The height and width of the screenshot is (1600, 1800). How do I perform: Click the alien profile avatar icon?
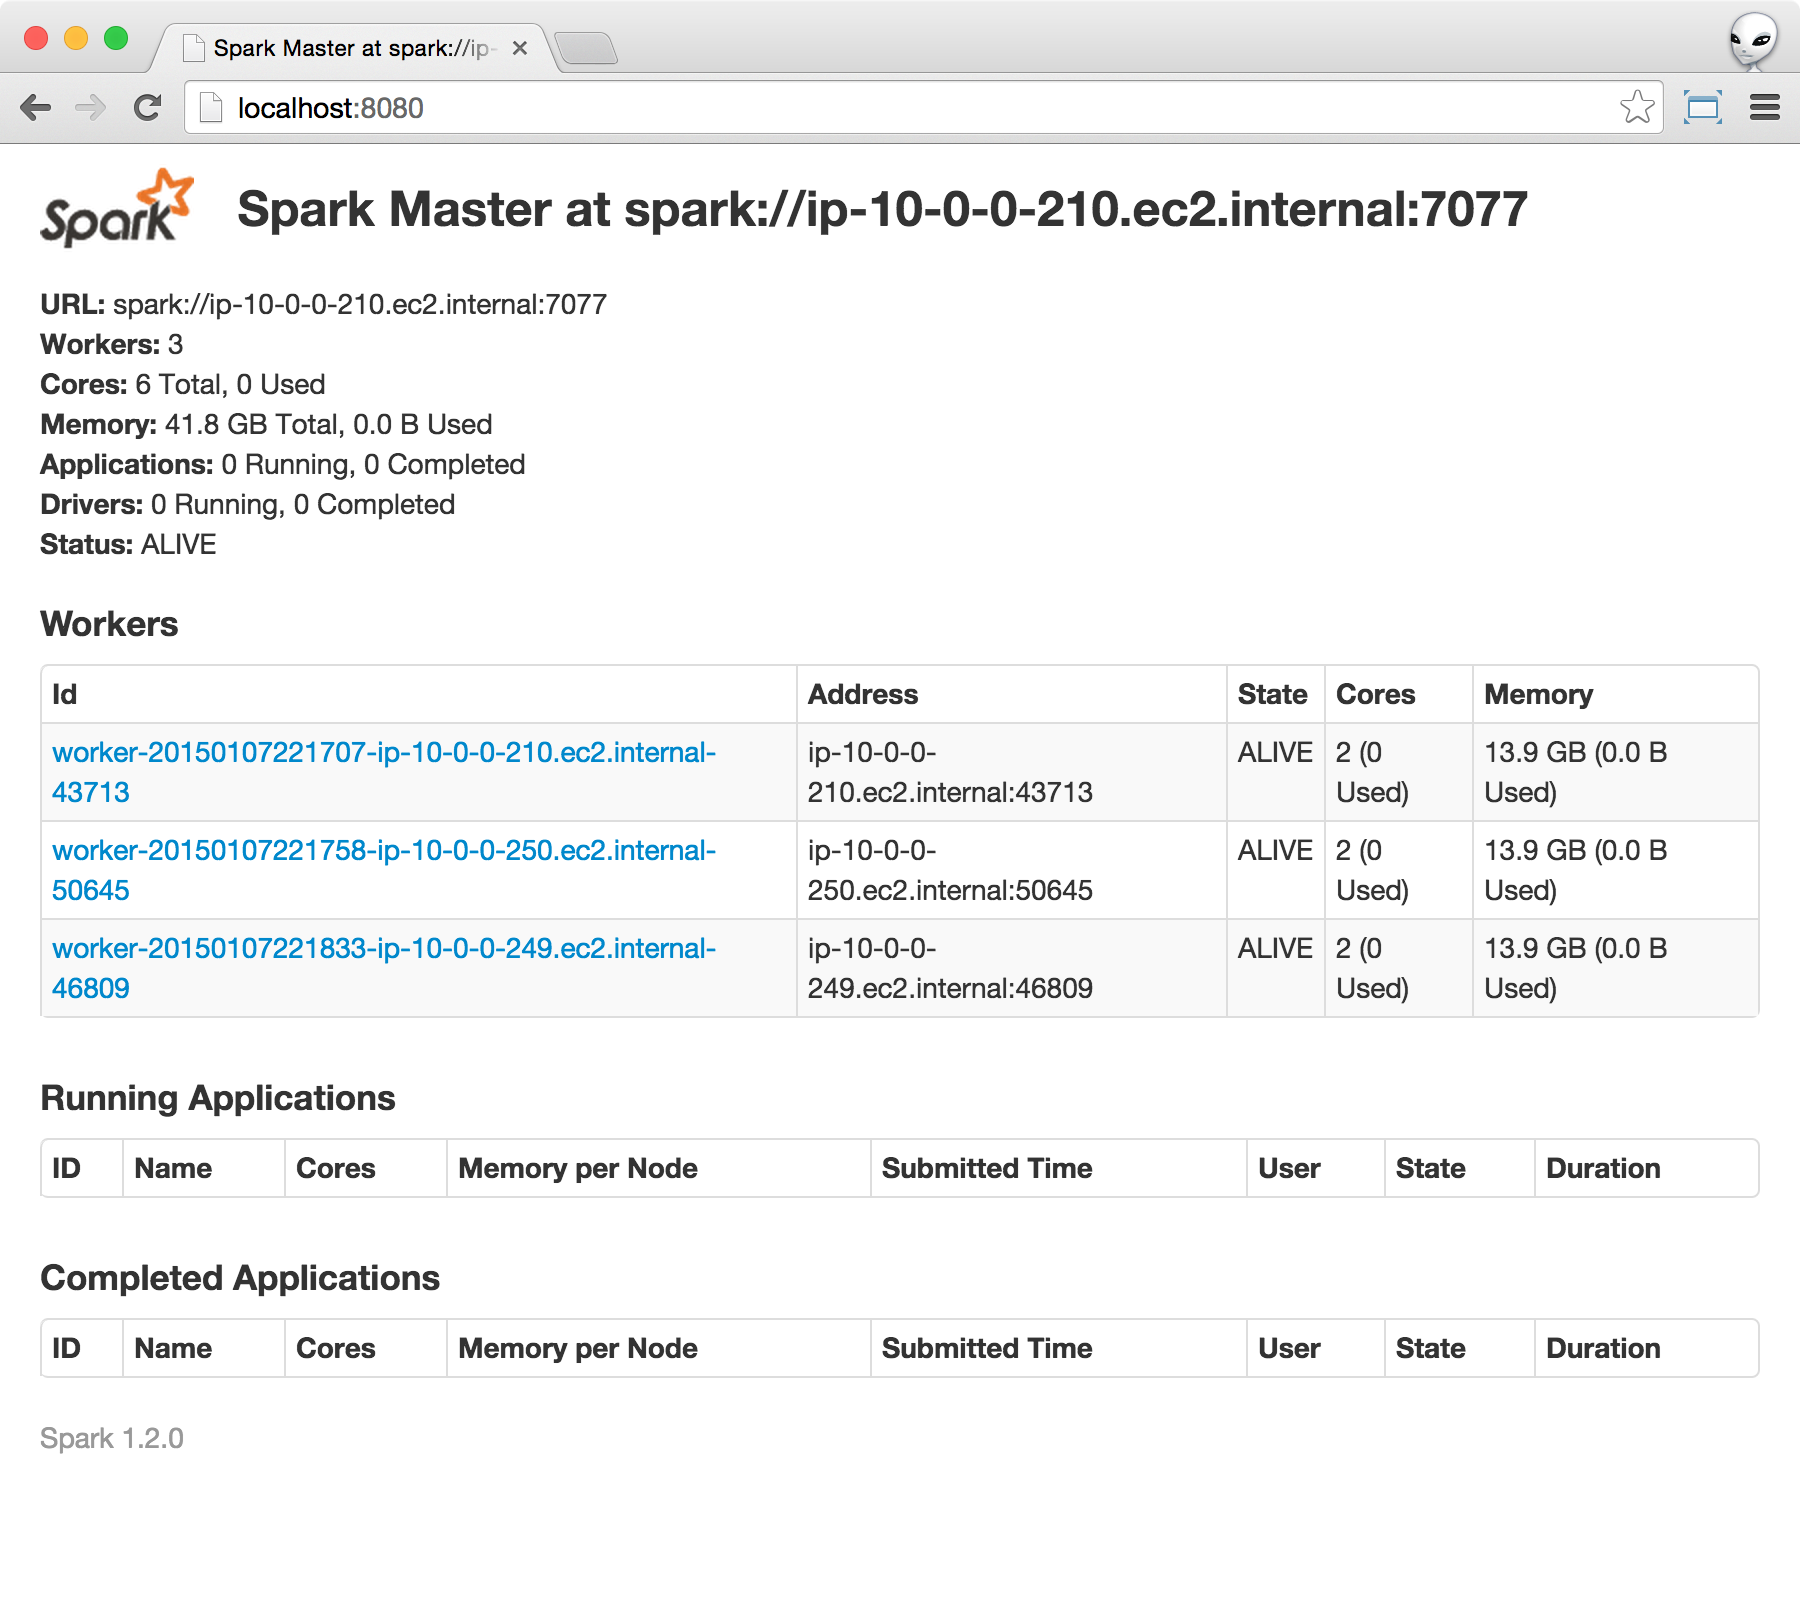pyautogui.click(x=1753, y=41)
